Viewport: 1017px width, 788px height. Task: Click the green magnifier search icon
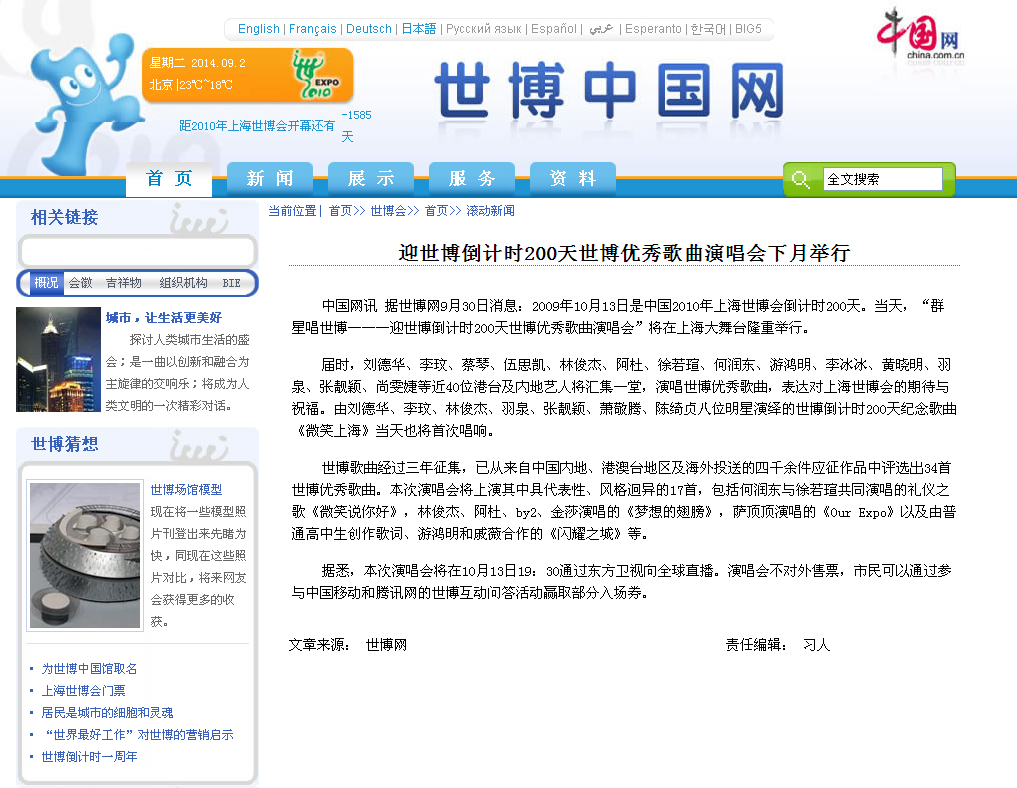coord(801,180)
